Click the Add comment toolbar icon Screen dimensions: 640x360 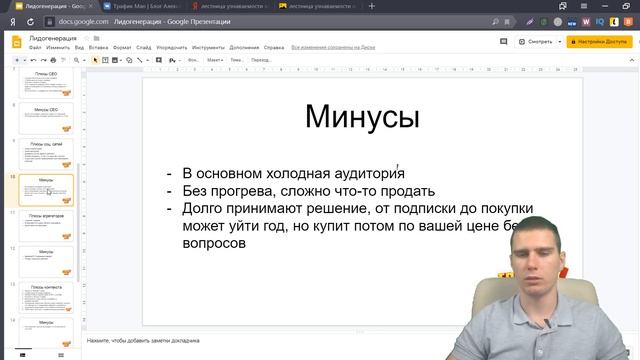[x=159, y=60]
